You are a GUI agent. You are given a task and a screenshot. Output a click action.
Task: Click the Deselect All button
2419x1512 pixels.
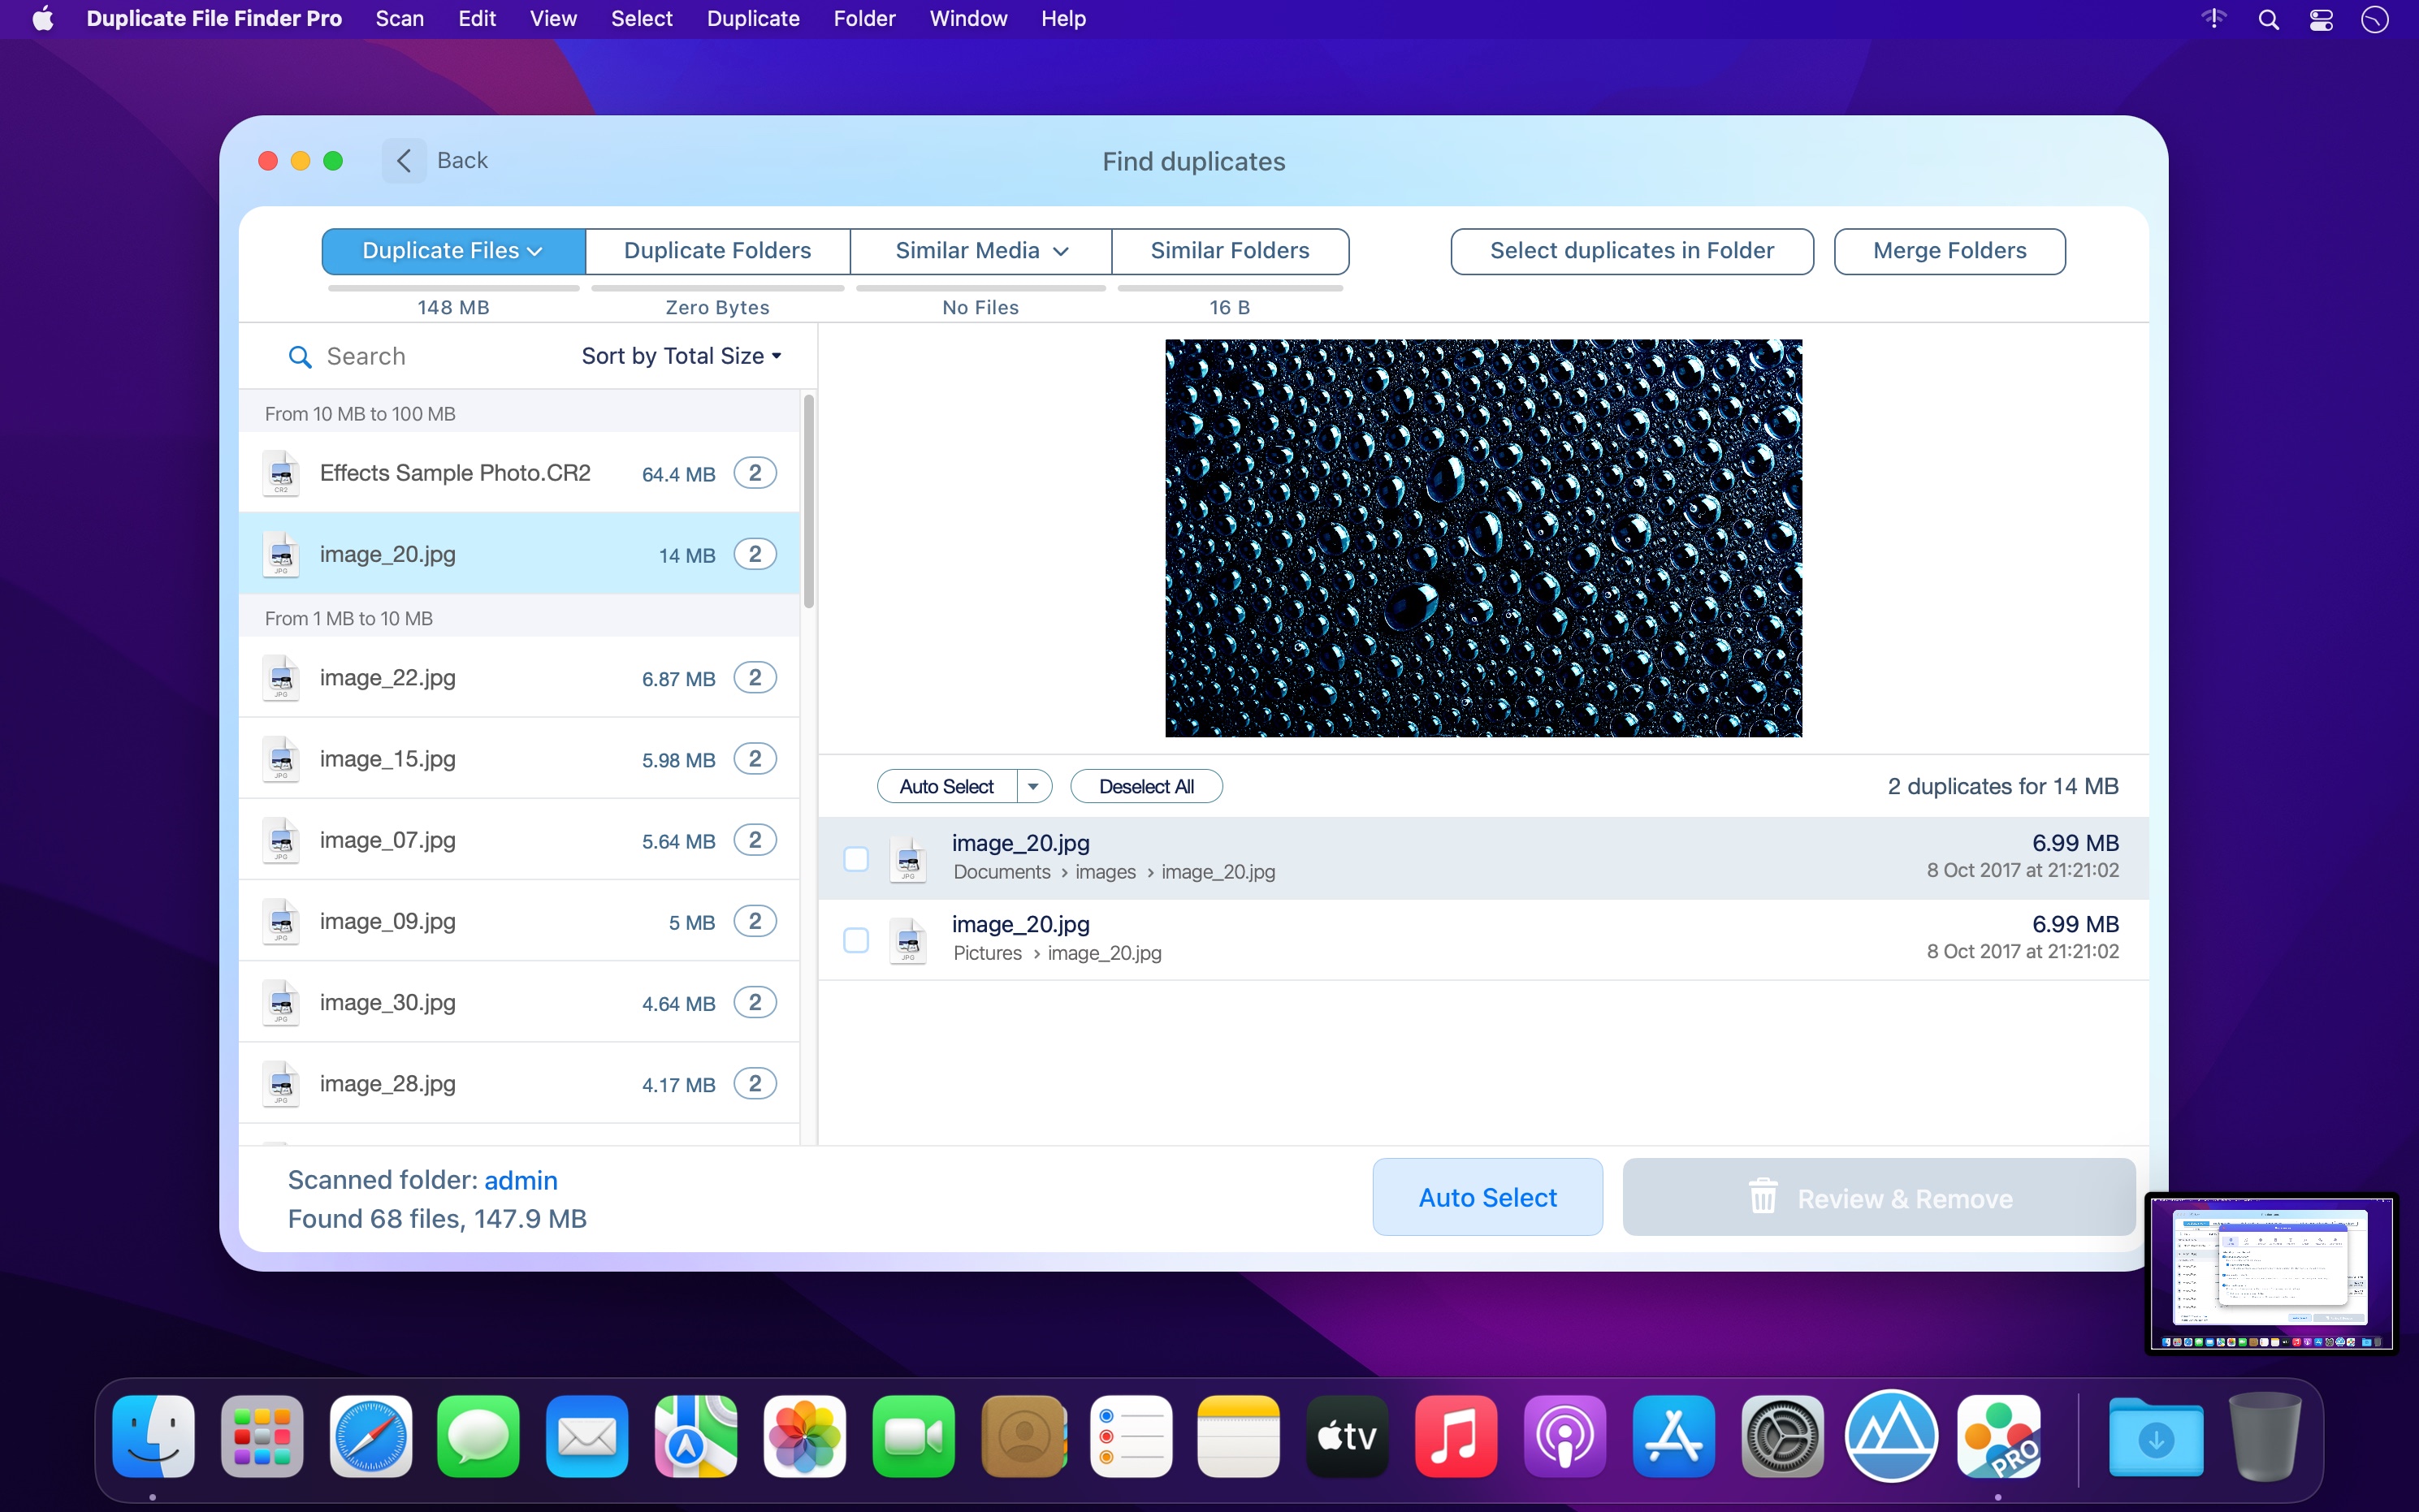1145,787
